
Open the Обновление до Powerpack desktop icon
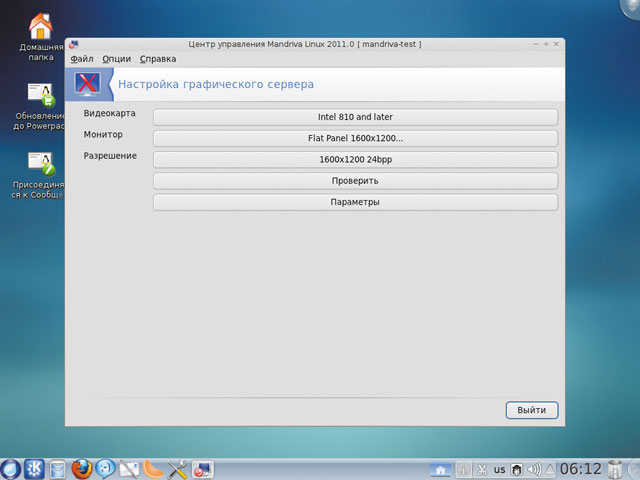coord(39,107)
